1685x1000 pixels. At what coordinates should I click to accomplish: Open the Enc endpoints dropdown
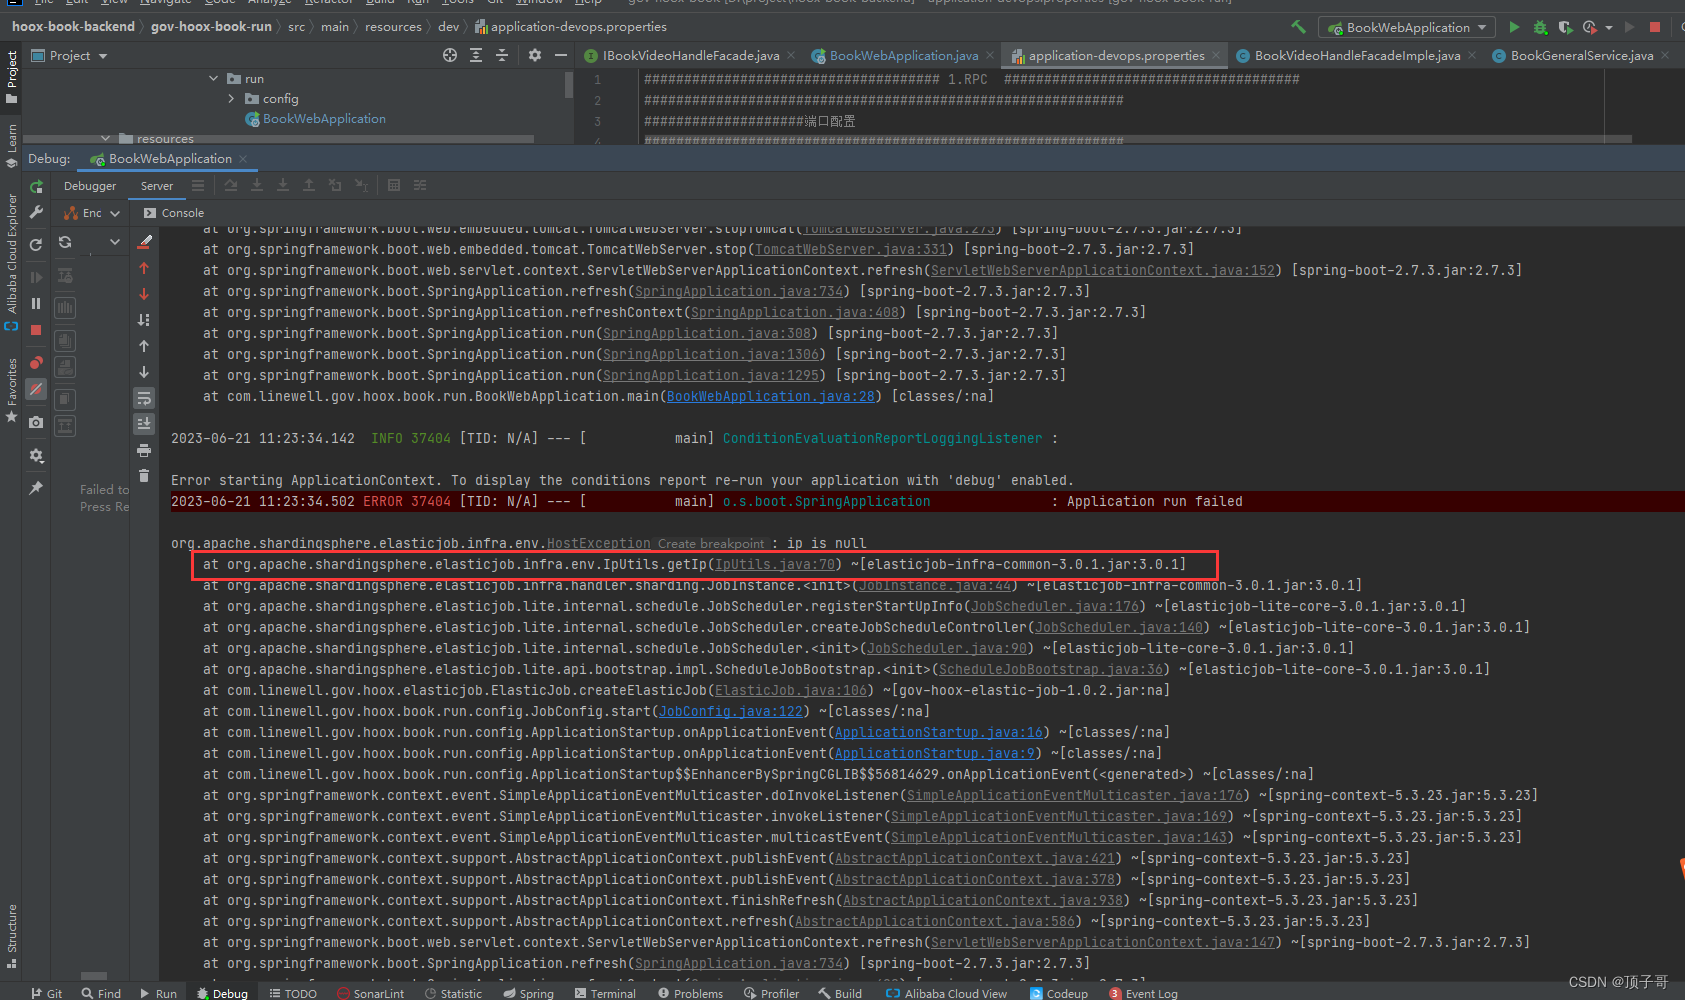coord(91,213)
